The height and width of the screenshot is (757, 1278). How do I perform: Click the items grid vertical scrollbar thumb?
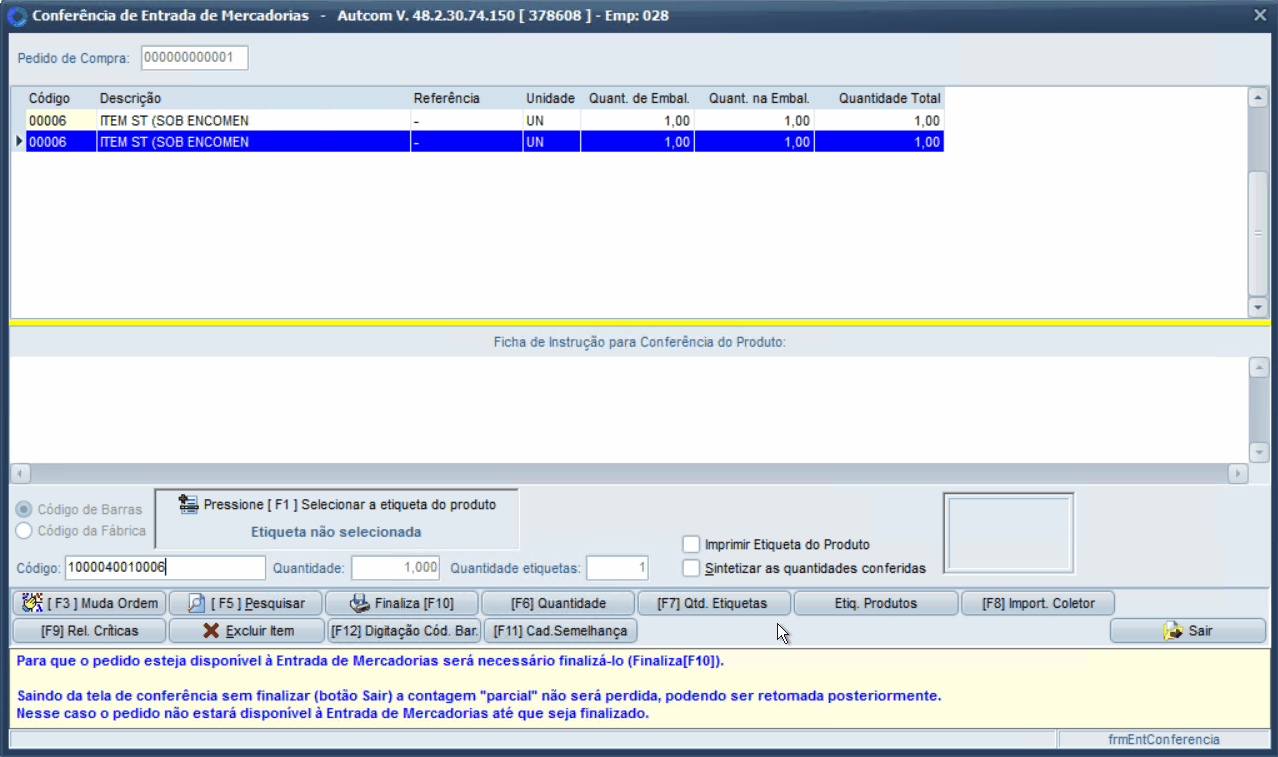click(1258, 233)
